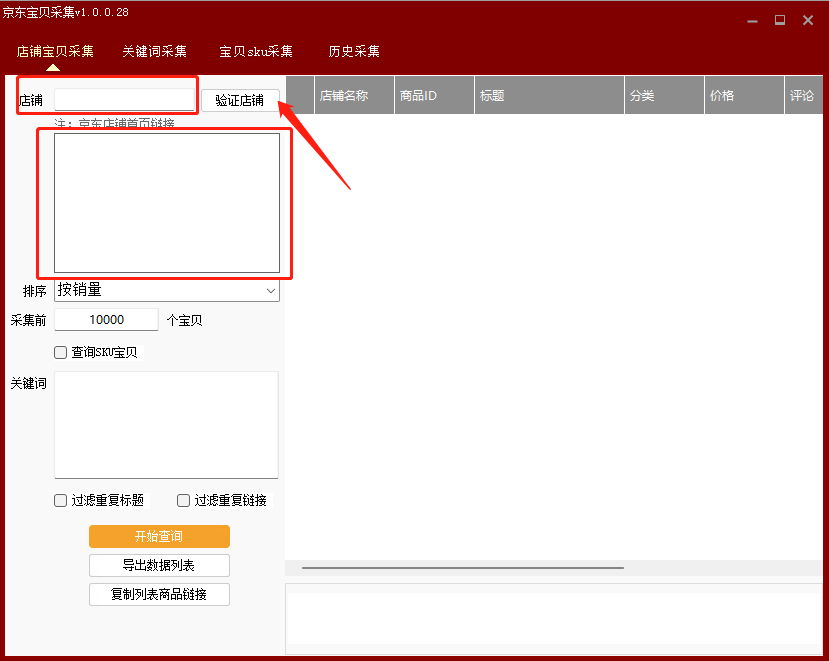The height and width of the screenshot is (661, 829).
Task: Tick the 过滤重复标题 checkbox
Action: click(x=60, y=500)
